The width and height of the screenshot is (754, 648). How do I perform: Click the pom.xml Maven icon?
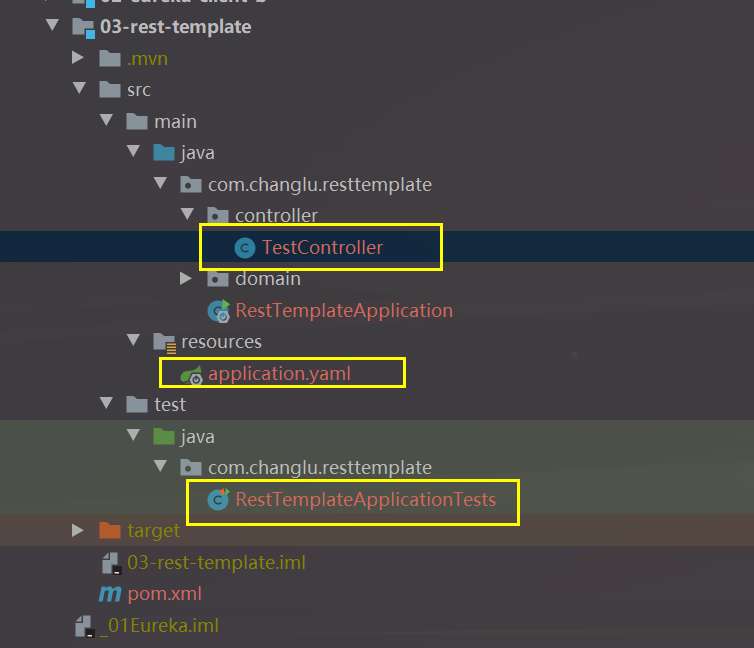[x=109, y=594]
